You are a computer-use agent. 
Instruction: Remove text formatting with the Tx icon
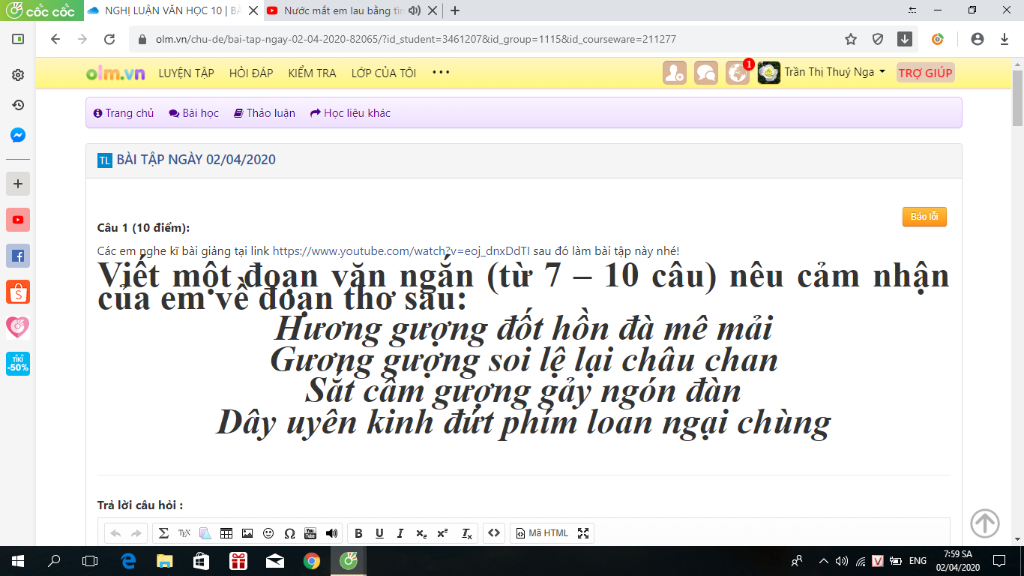click(x=466, y=534)
